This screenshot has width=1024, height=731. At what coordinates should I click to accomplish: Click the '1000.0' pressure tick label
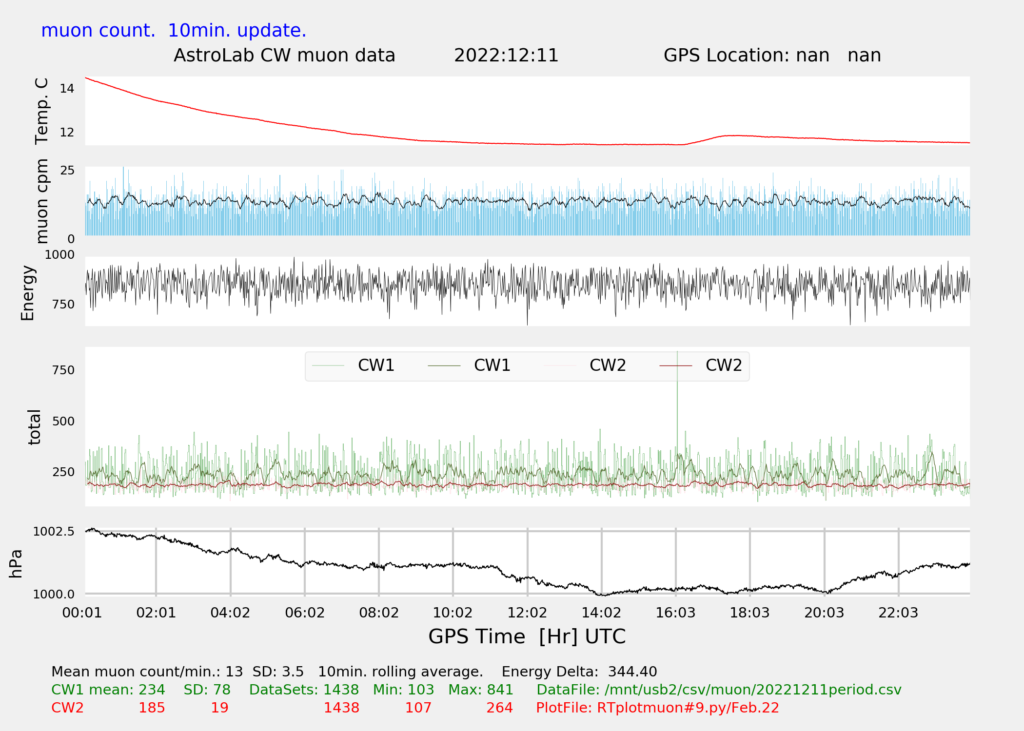point(54,594)
